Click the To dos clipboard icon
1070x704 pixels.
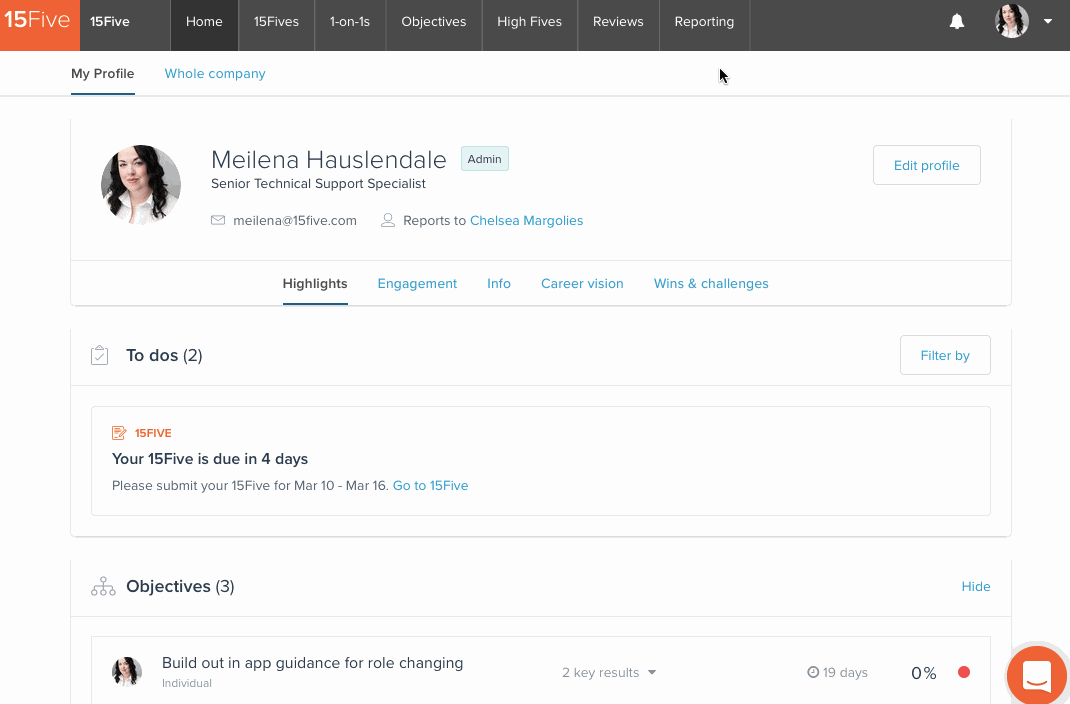pos(100,355)
